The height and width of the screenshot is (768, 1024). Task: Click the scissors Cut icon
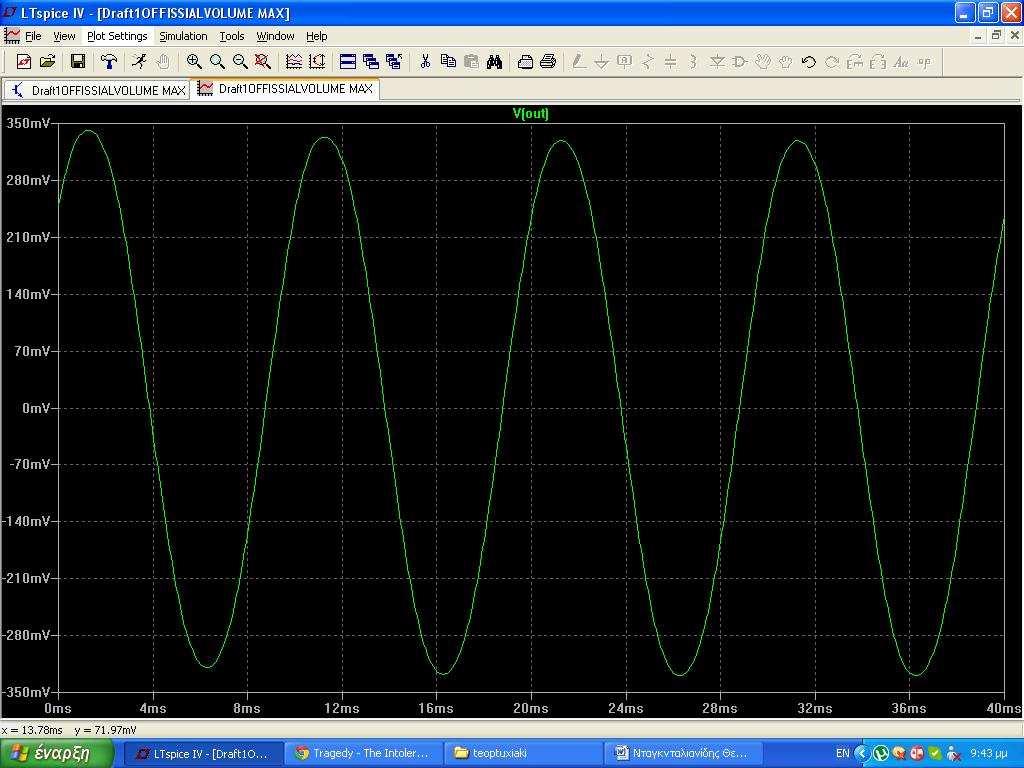pos(425,62)
